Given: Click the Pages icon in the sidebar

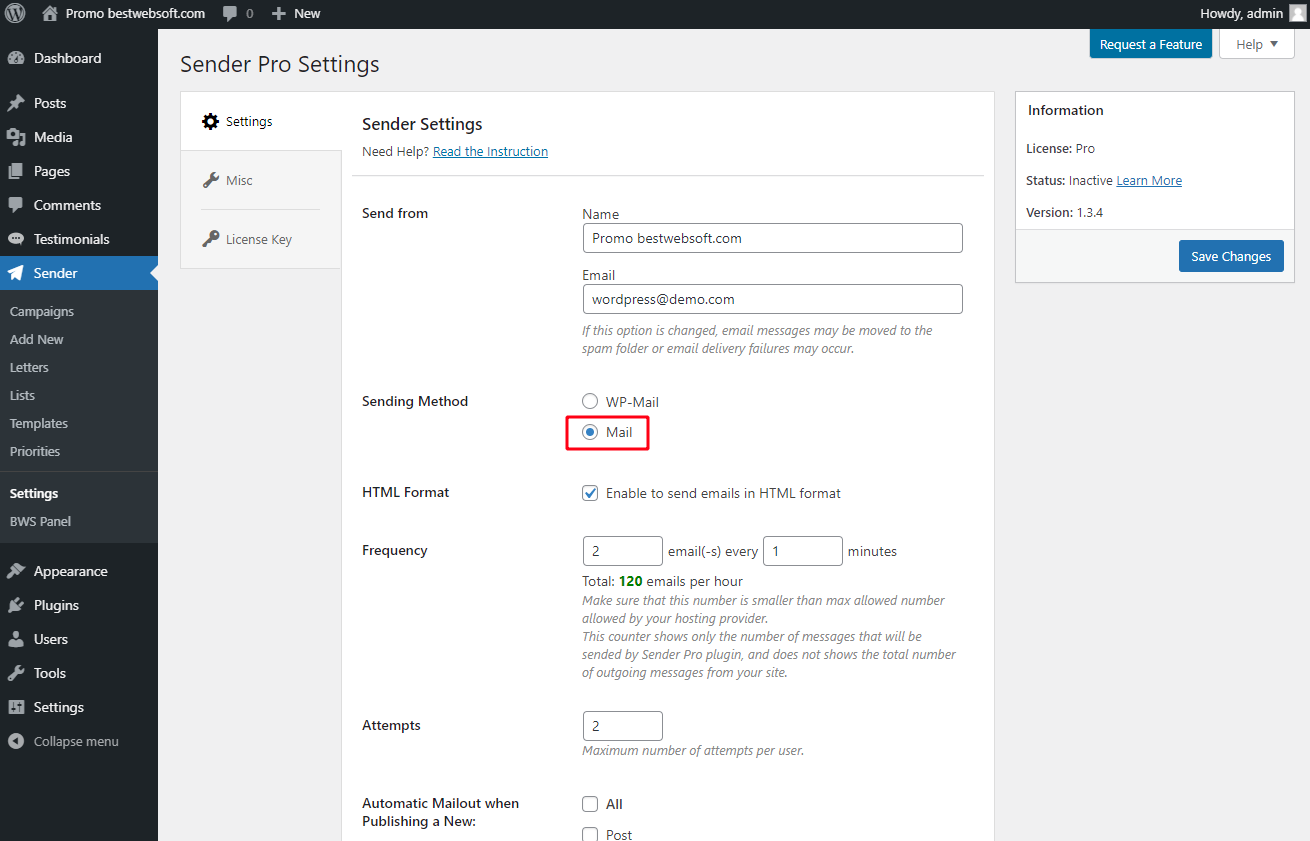Looking at the screenshot, I should click(16, 171).
